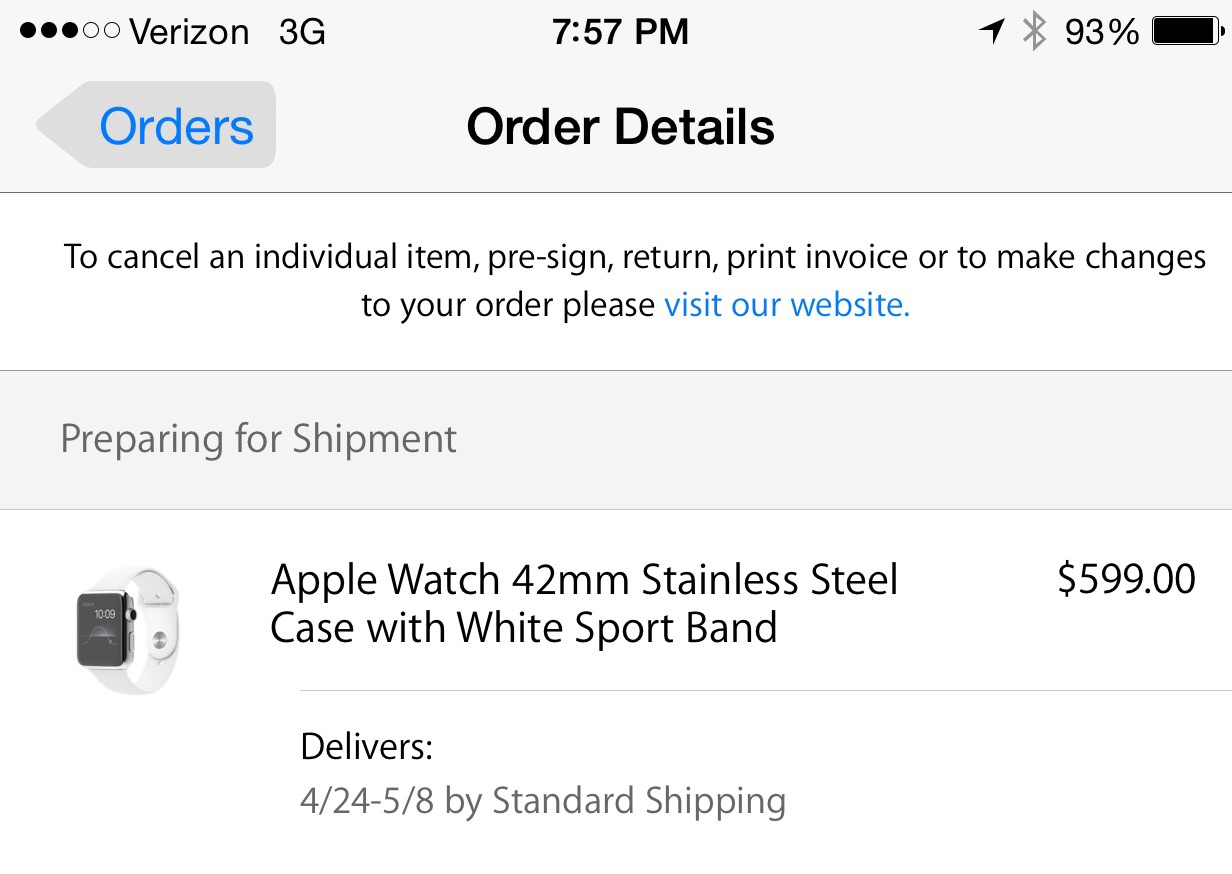Tap the location services arrow icon
This screenshot has height=874, width=1232.
click(991, 32)
